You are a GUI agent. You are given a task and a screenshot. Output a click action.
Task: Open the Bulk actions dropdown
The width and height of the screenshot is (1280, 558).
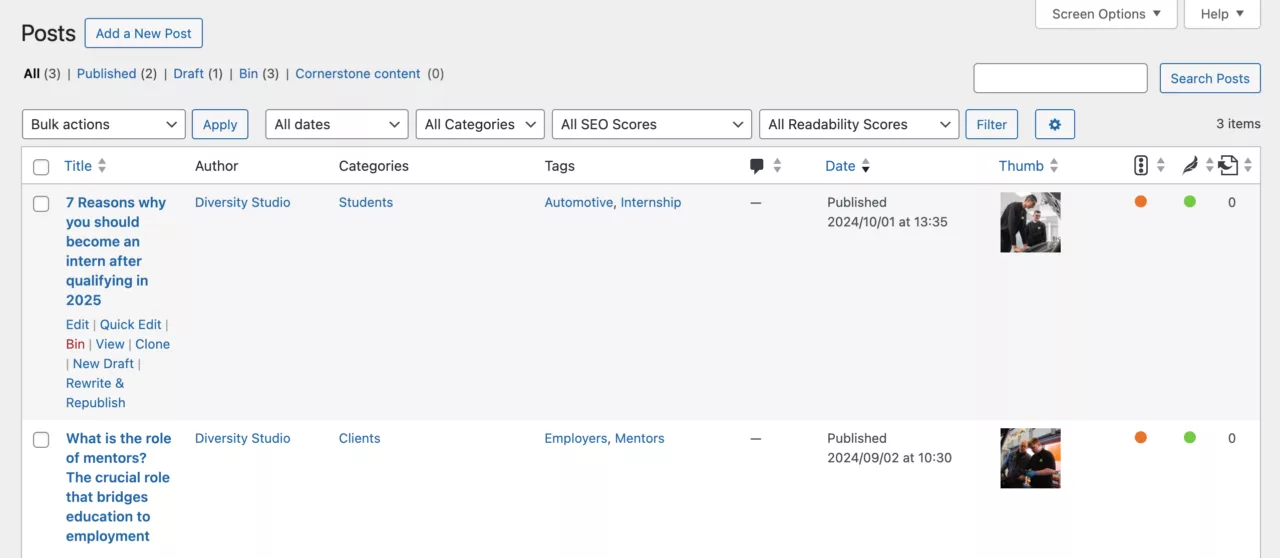click(103, 124)
